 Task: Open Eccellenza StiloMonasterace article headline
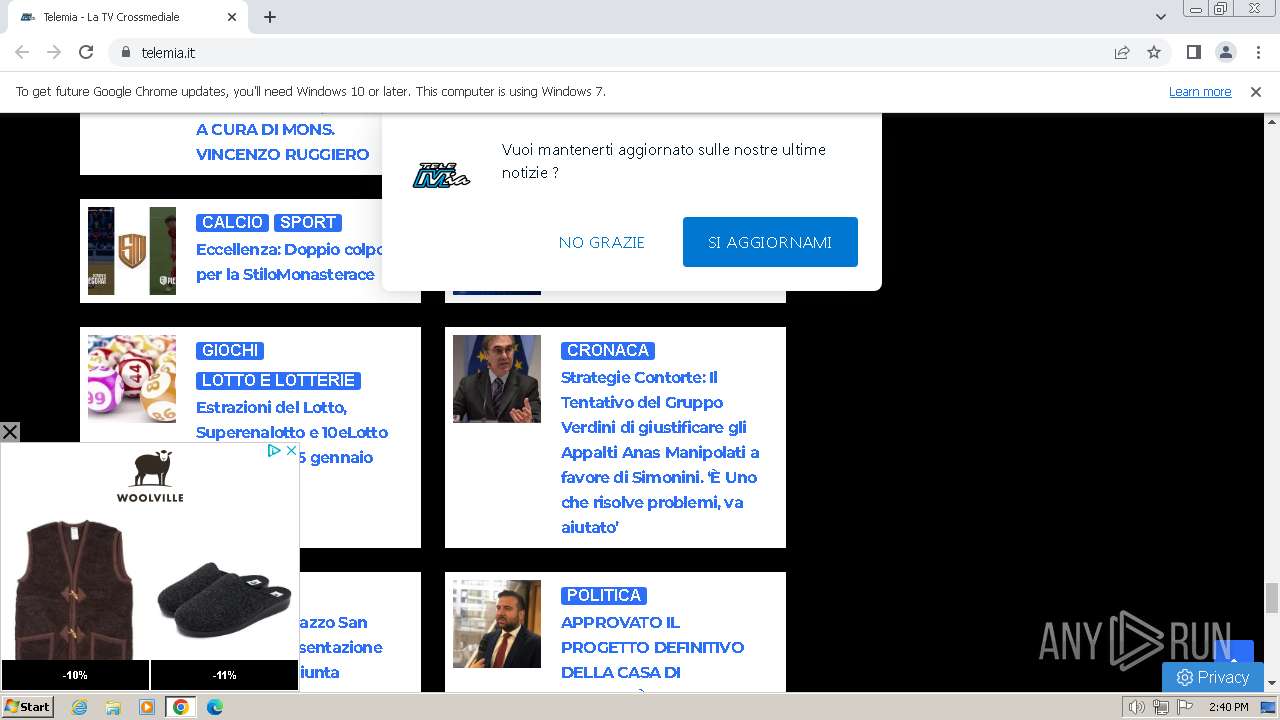tap(290, 262)
